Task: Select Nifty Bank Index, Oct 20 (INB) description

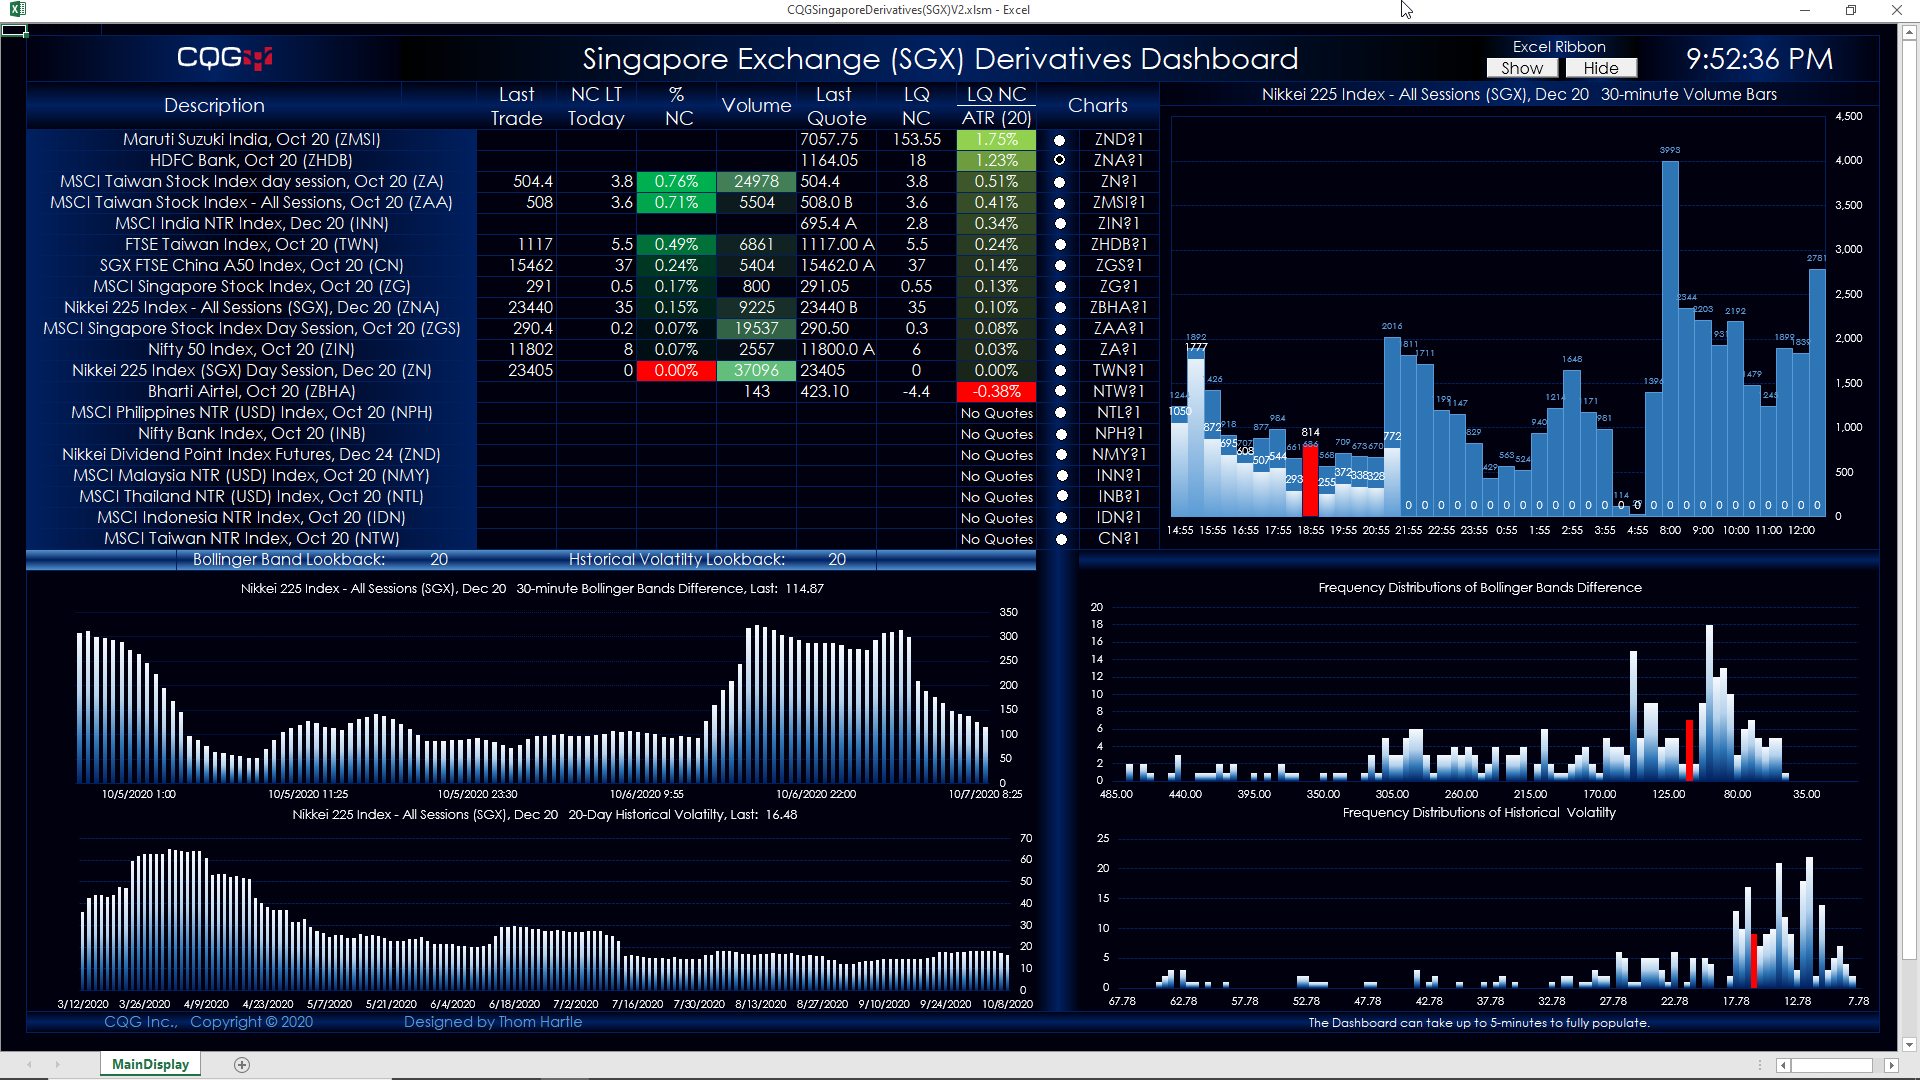Action: (251, 434)
